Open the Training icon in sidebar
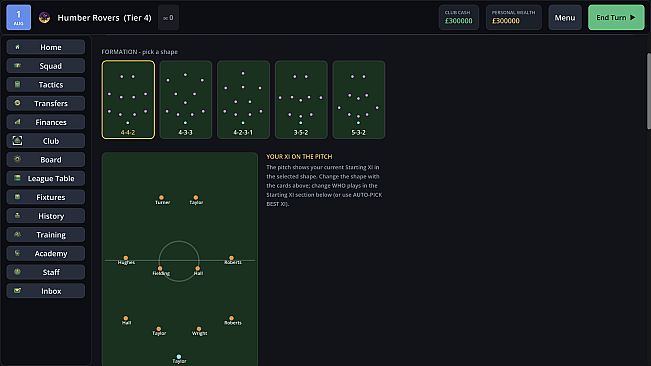 (x=17, y=234)
